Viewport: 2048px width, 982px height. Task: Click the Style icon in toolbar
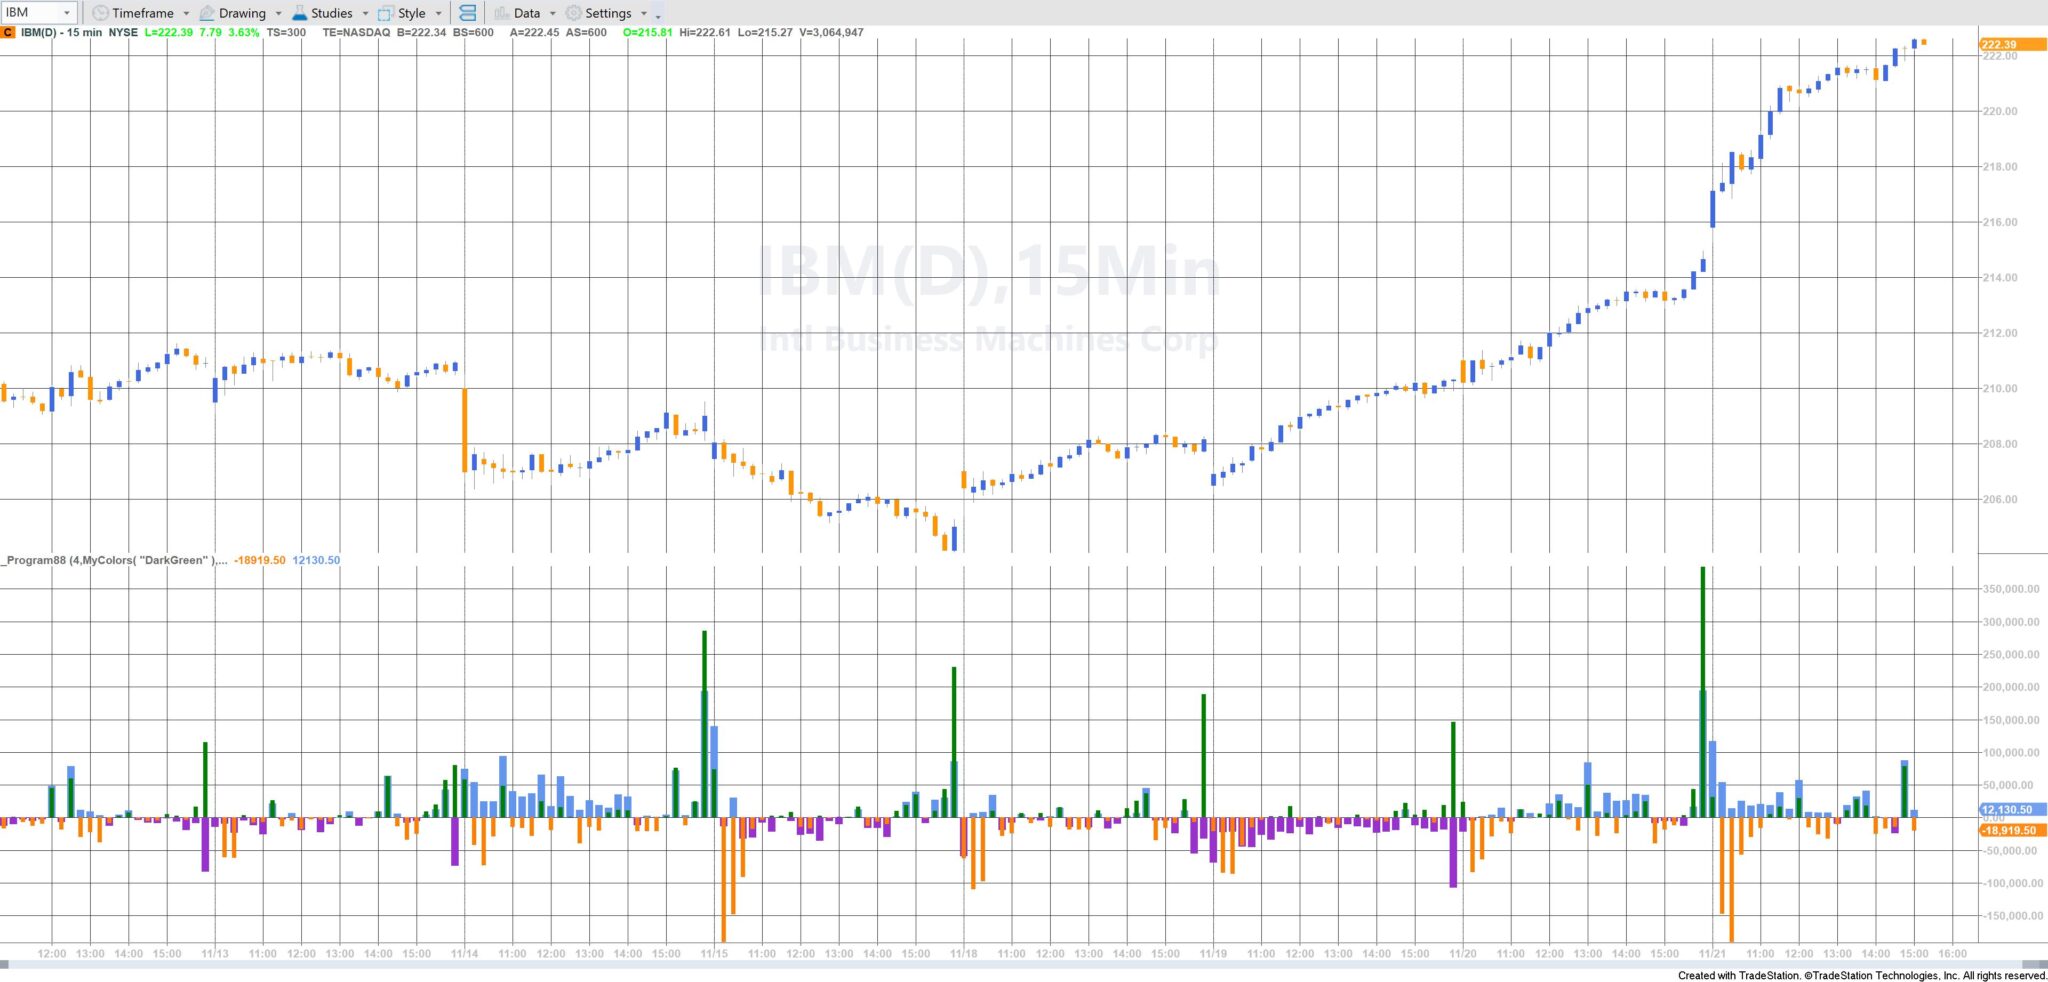[385, 13]
